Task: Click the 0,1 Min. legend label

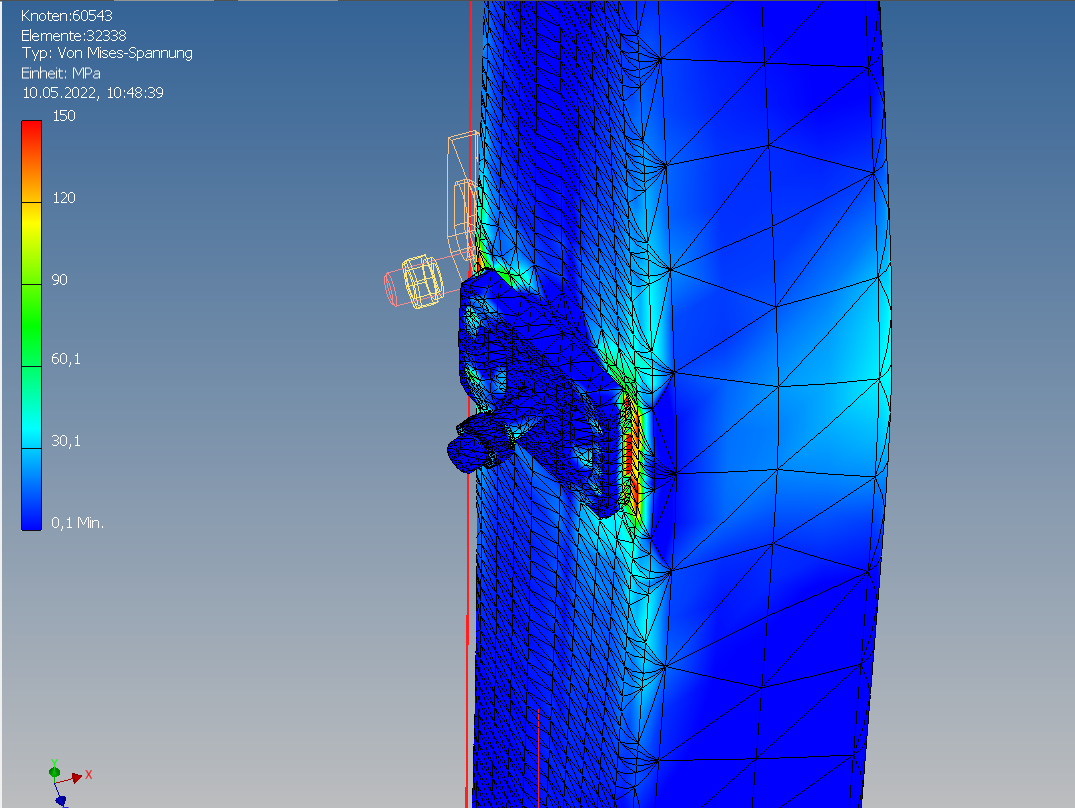Action: pos(78,523)
